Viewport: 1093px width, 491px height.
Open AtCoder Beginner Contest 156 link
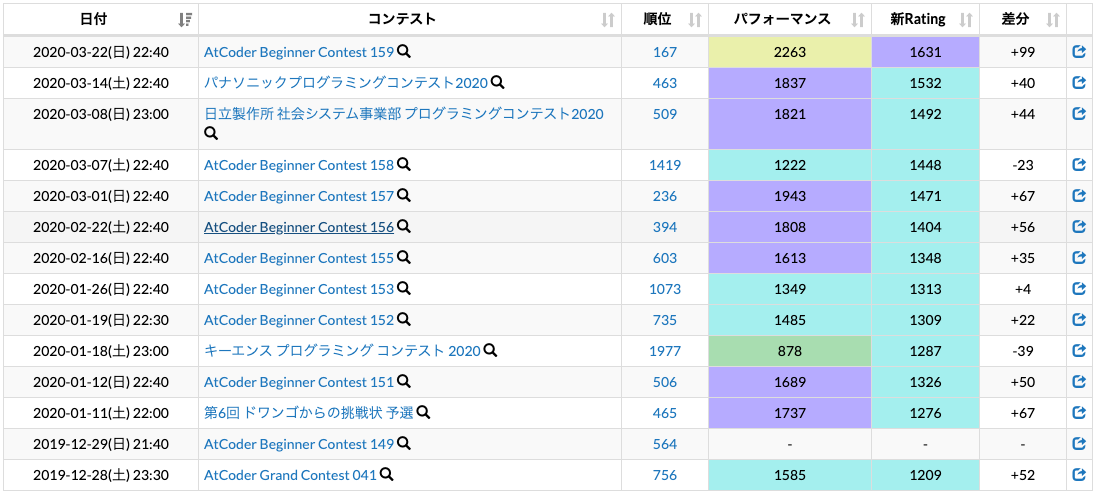pyautogui.click(x=299, y=227)
